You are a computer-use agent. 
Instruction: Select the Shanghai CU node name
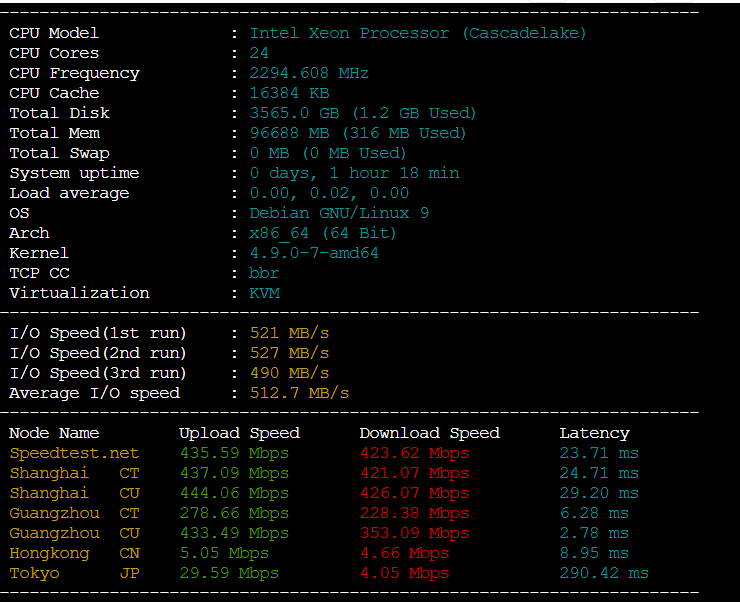click(74, 493)
